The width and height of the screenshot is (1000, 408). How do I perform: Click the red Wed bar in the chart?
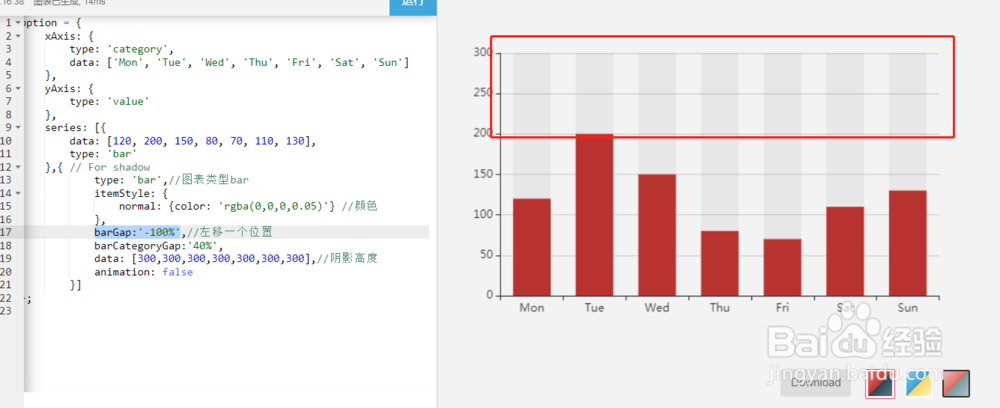(x=657, y=235)
